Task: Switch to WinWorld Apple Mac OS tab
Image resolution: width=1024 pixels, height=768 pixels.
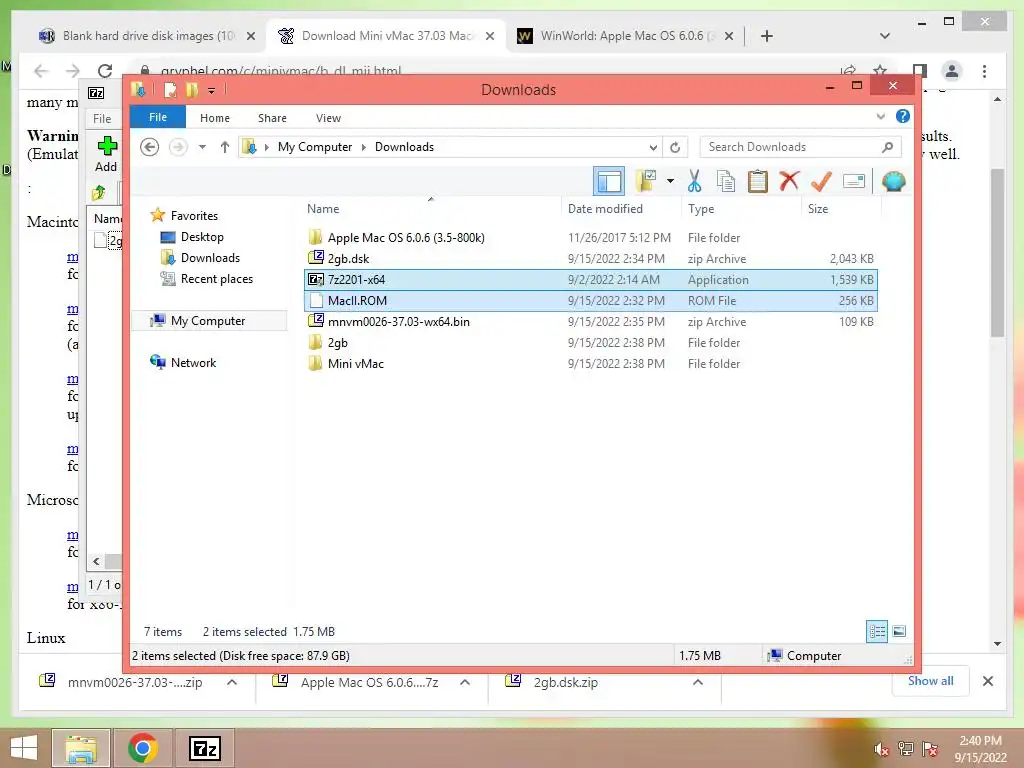Action: (x=624, y=36)
